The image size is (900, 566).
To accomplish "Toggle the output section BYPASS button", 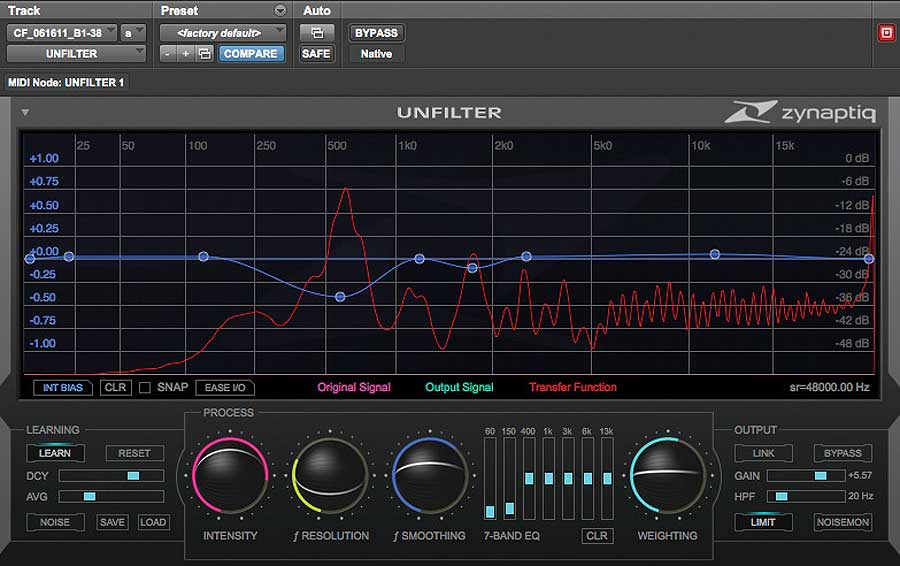I will click(x=843, y=453).
